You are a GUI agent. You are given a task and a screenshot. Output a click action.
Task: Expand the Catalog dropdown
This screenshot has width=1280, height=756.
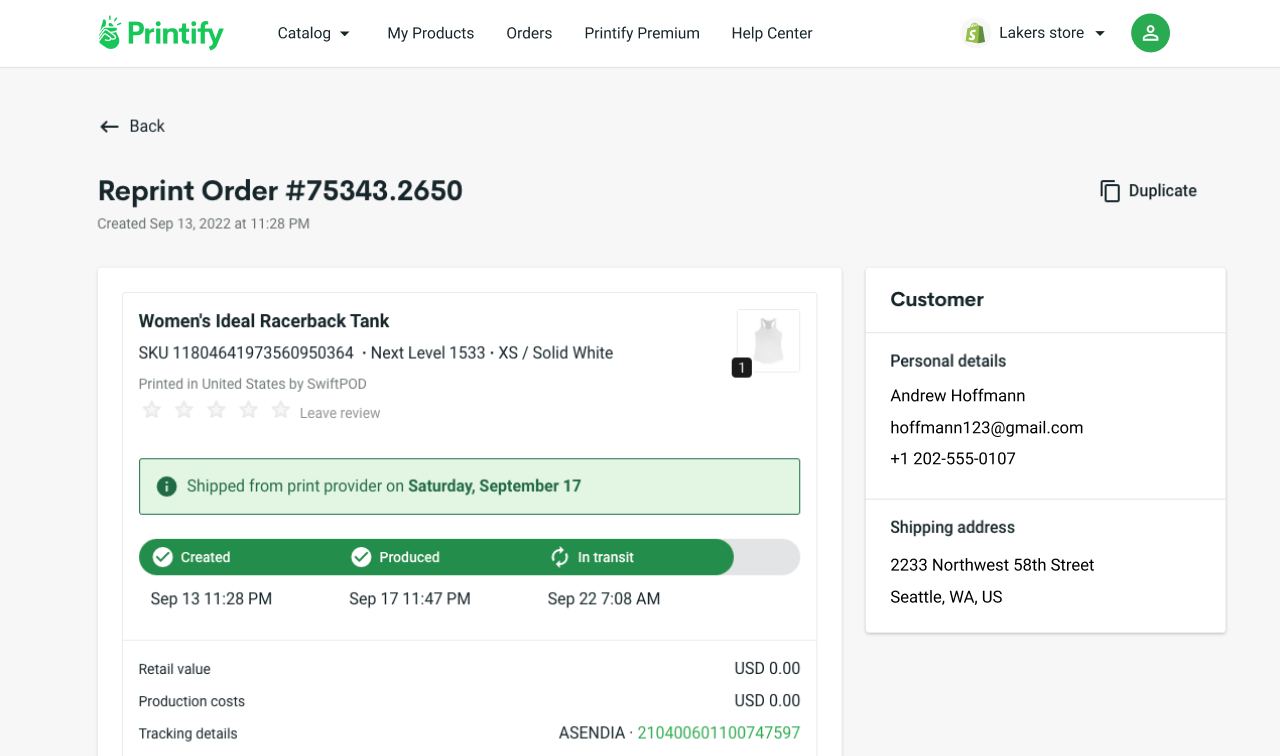(314, 33)
